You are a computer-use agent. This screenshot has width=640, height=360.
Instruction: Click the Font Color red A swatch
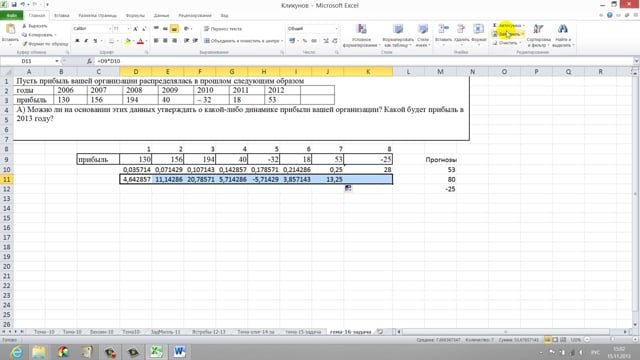(x=141, y=41)
